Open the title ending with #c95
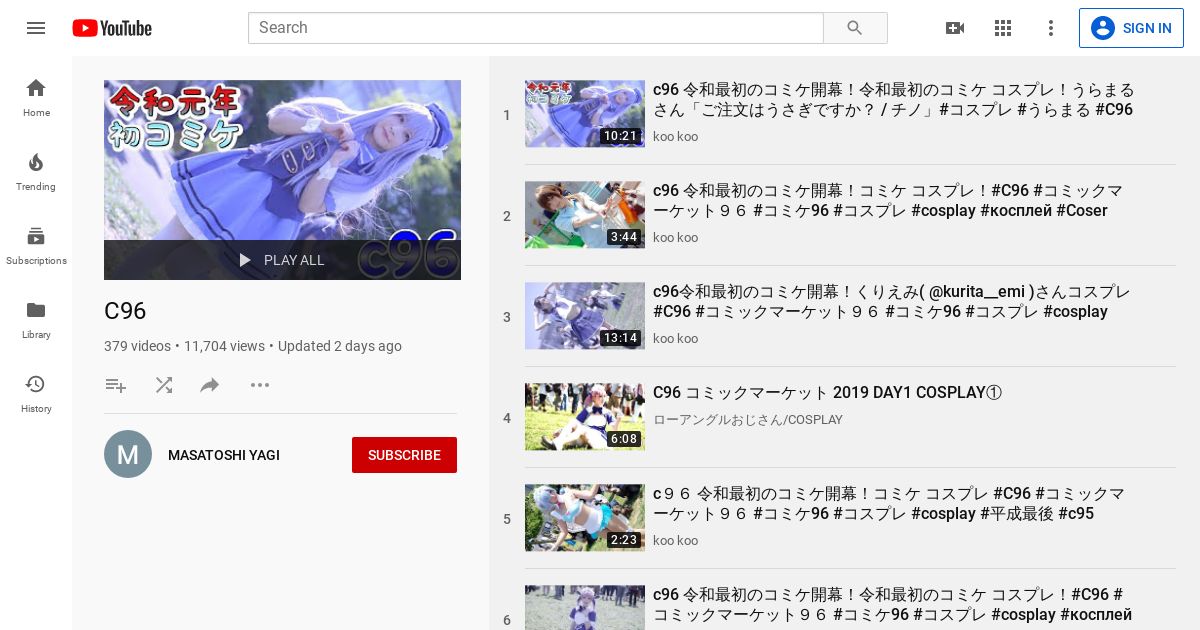The height and width of the screenshot is (630, 1200). [x=889, y=504]
